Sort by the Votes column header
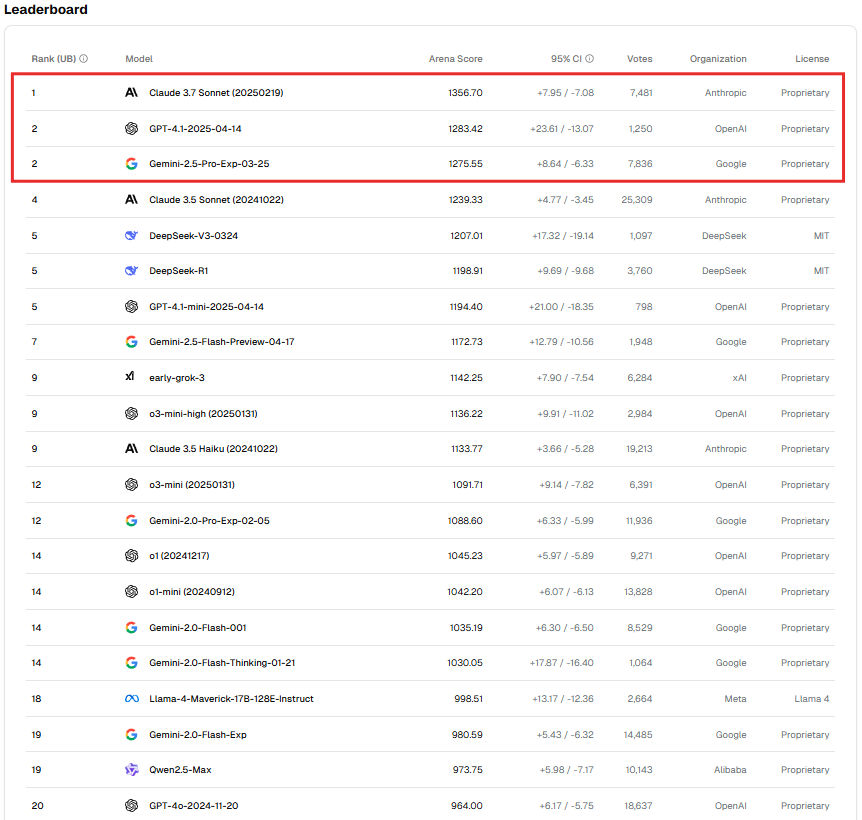The image size is (862, 820). click(x=640, y=59)
